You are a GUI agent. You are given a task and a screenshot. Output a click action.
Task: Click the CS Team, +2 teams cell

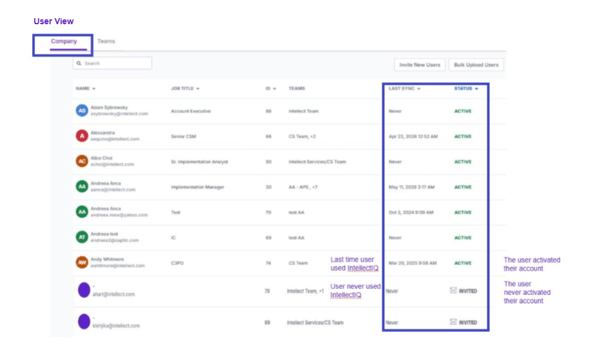coord(302,136)
